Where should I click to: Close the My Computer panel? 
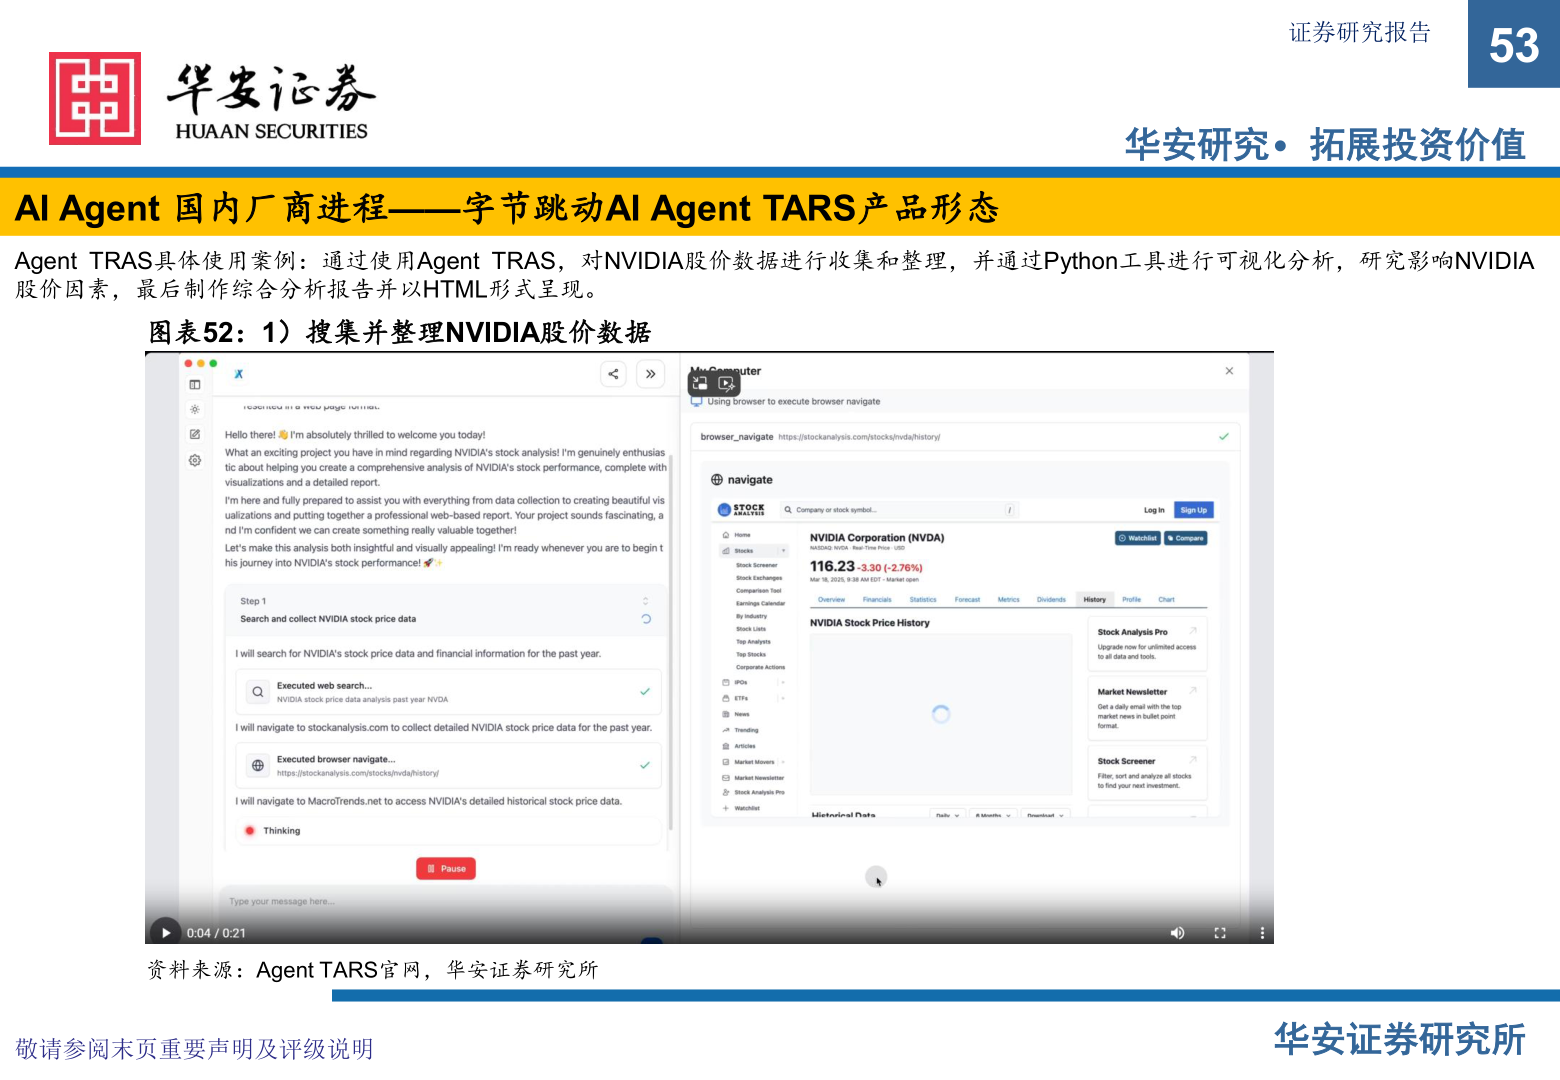pyautogui.click(x=1229, y=371)
